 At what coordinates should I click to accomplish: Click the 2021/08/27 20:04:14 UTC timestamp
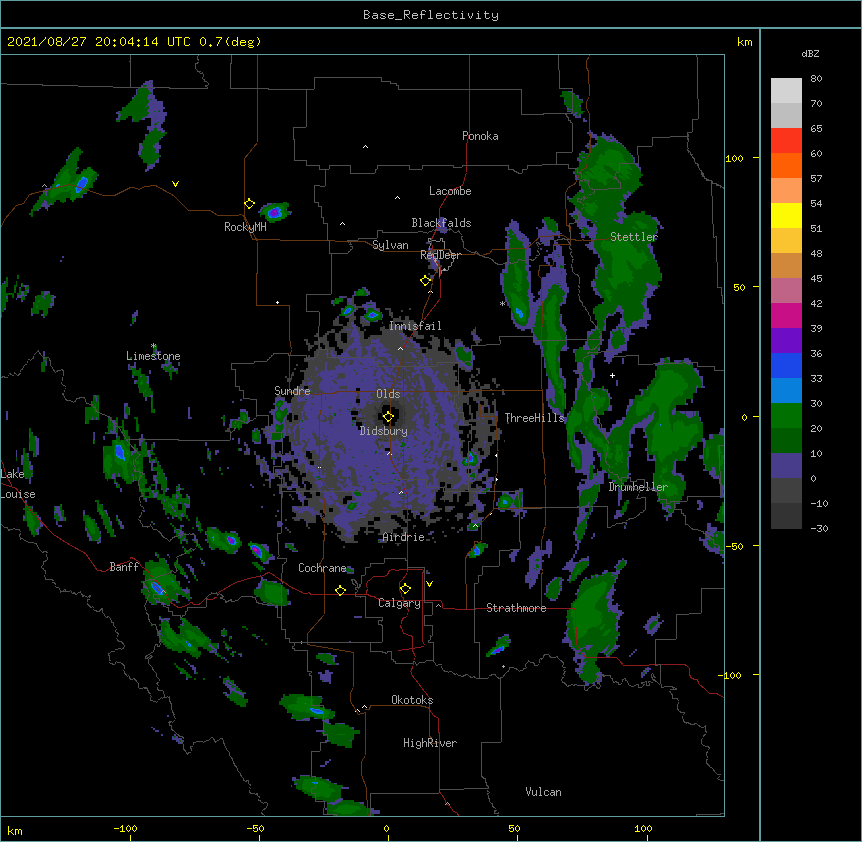click(98, 42)
